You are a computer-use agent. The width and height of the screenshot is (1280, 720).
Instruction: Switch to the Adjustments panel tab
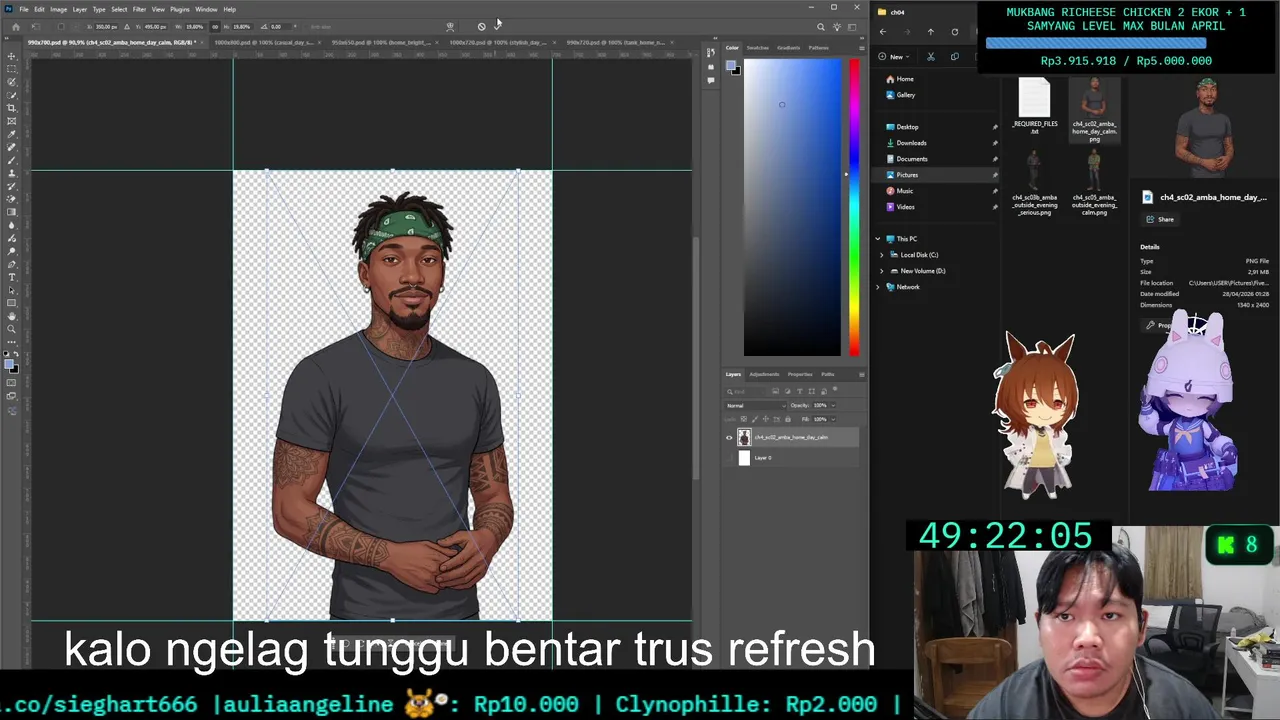click(764, 374)
